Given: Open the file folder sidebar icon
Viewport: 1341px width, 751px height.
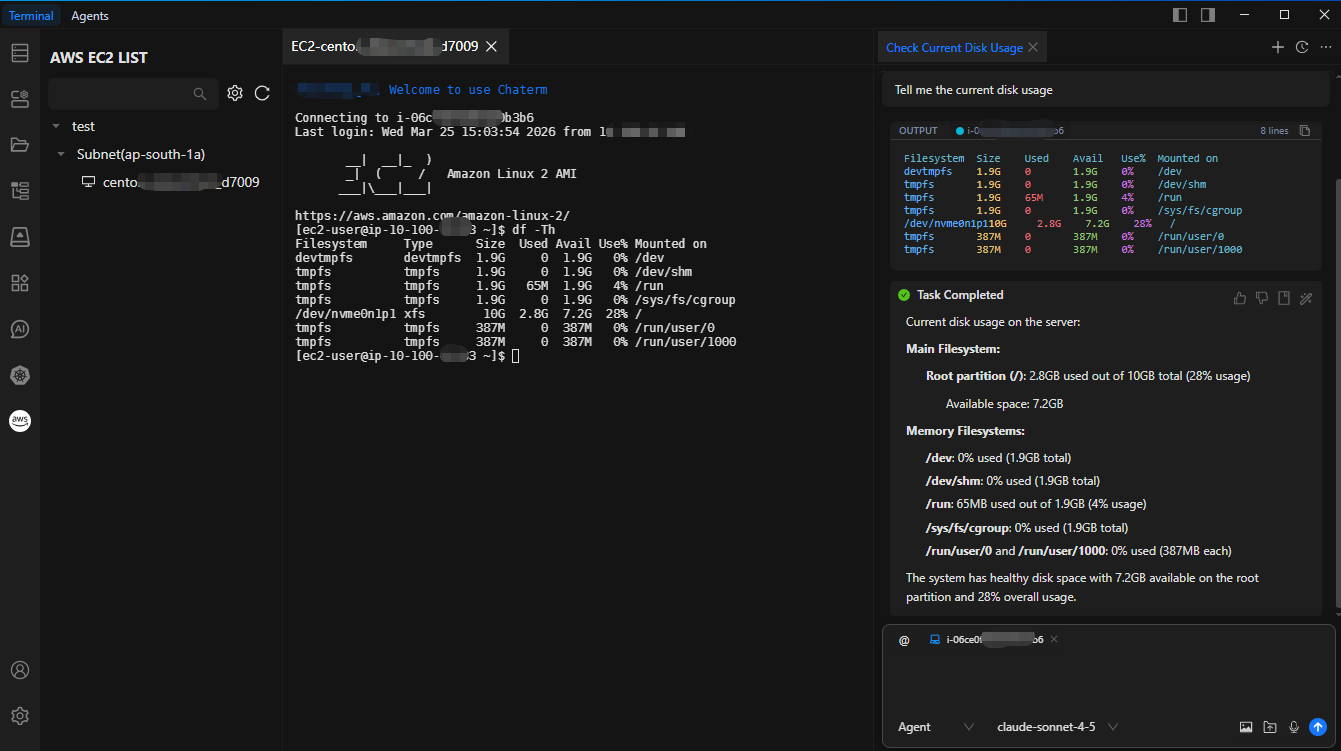Looking at the screenshot, I should click(20, 144).
